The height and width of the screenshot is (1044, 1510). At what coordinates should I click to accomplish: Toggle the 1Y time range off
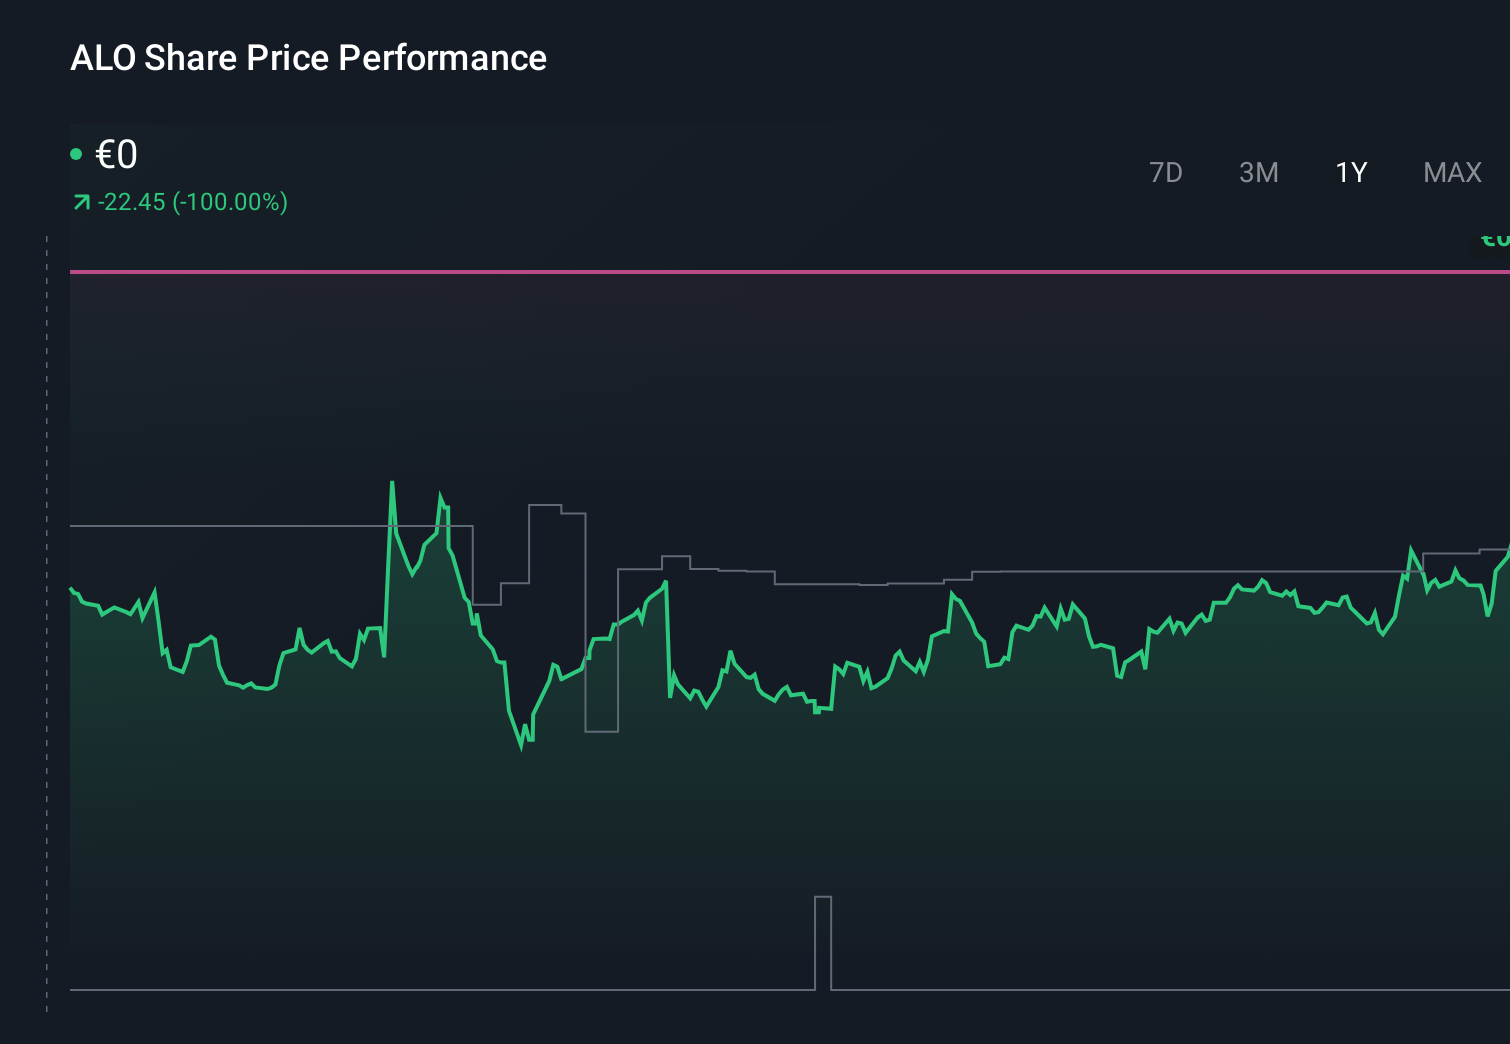click(1348, 172)
